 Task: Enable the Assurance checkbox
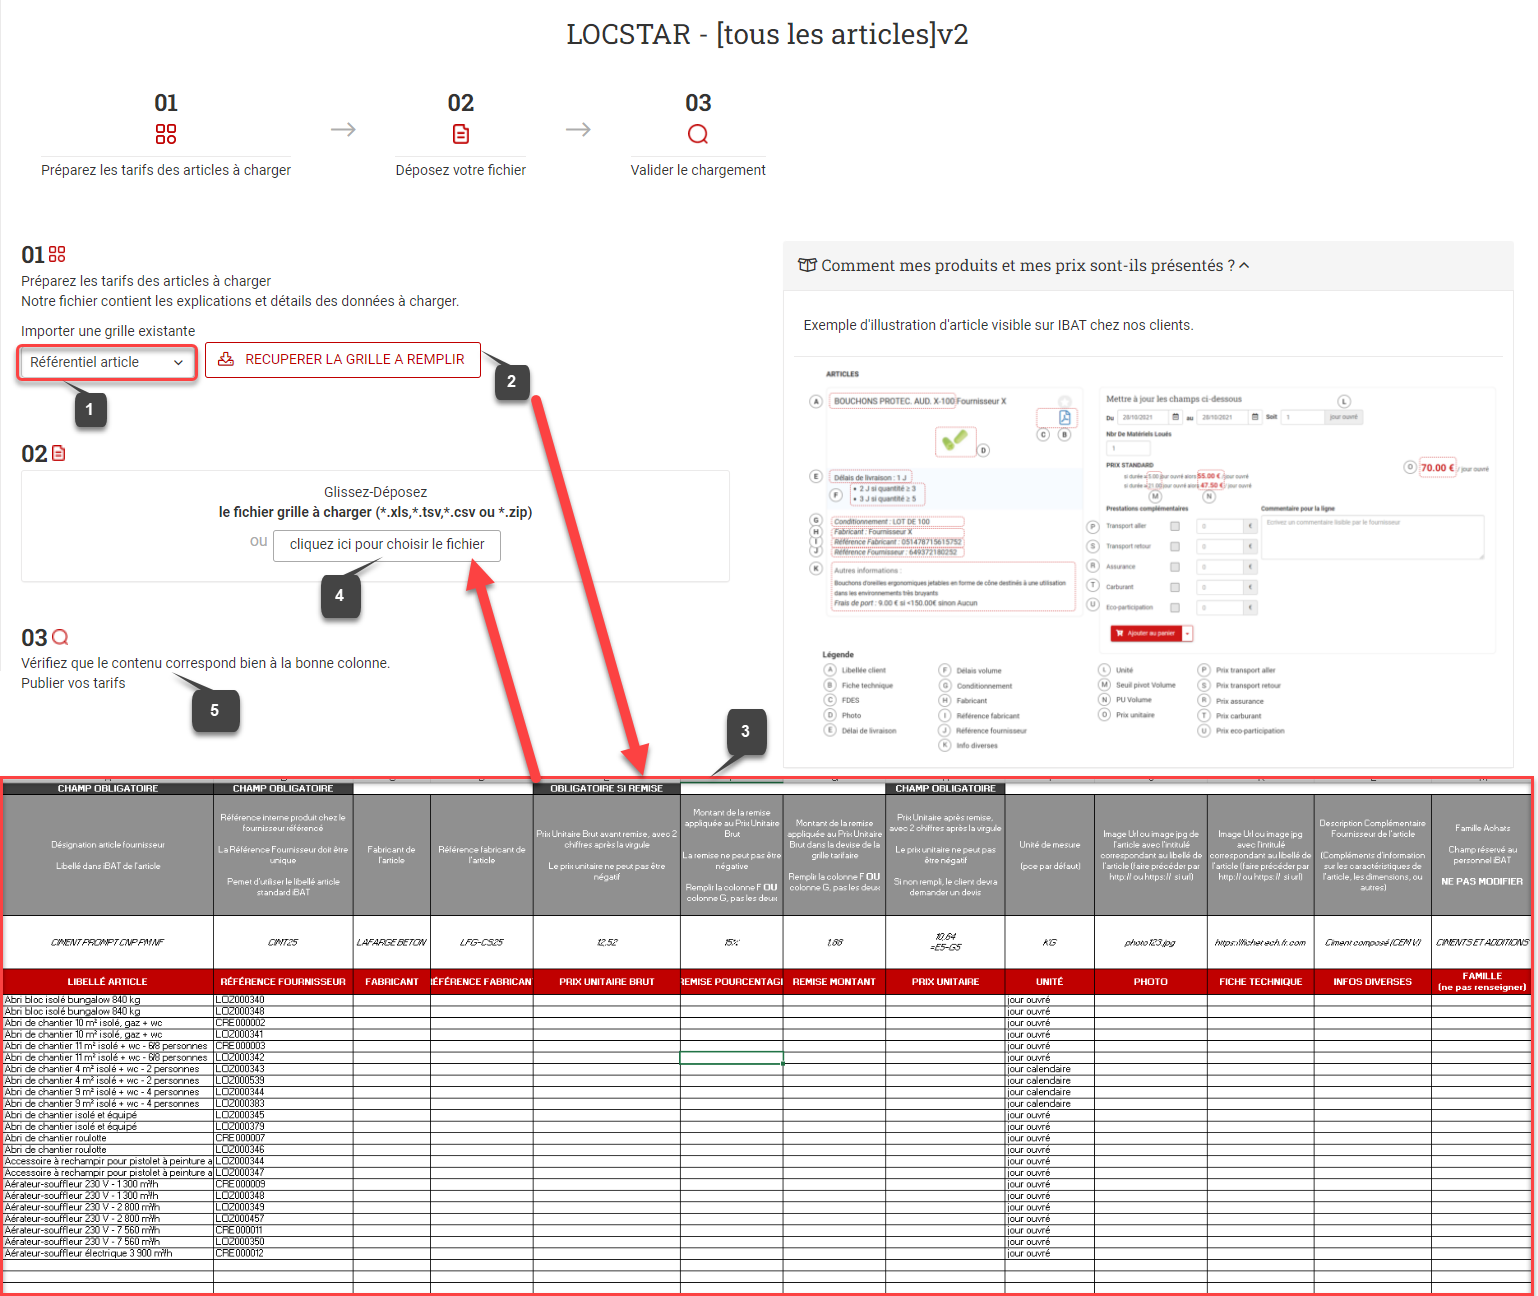[x=1175, y=567]
